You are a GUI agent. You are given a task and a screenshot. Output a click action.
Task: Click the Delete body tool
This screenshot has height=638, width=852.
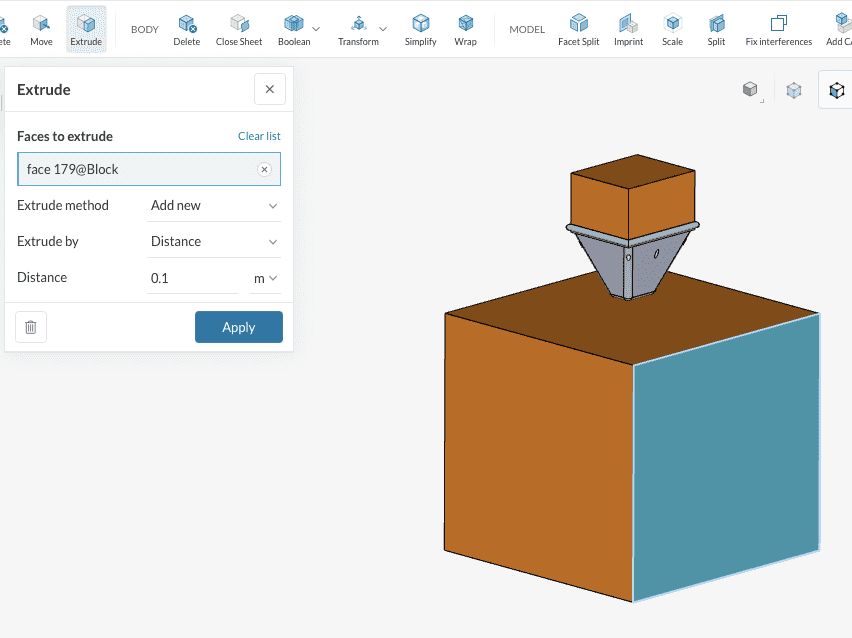tap(186, 29)
